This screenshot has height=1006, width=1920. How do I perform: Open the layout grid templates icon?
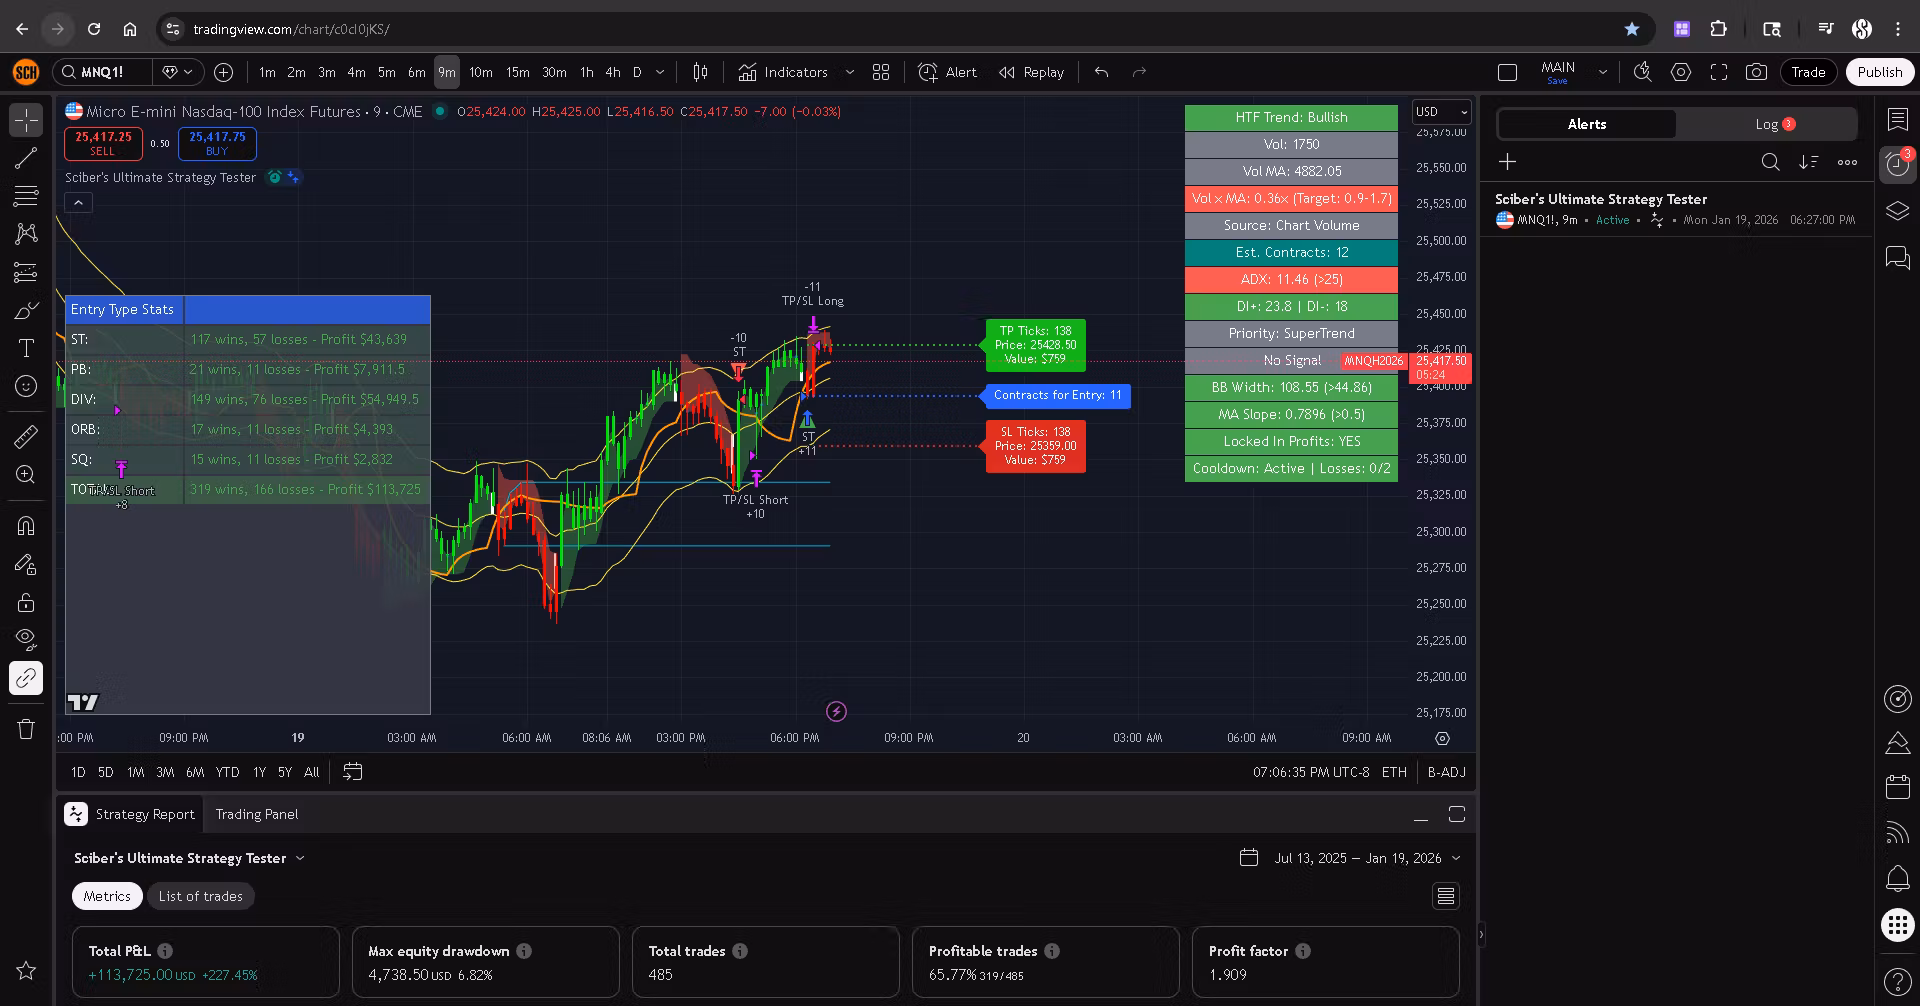pyautogui.click(x=881, y=72)
